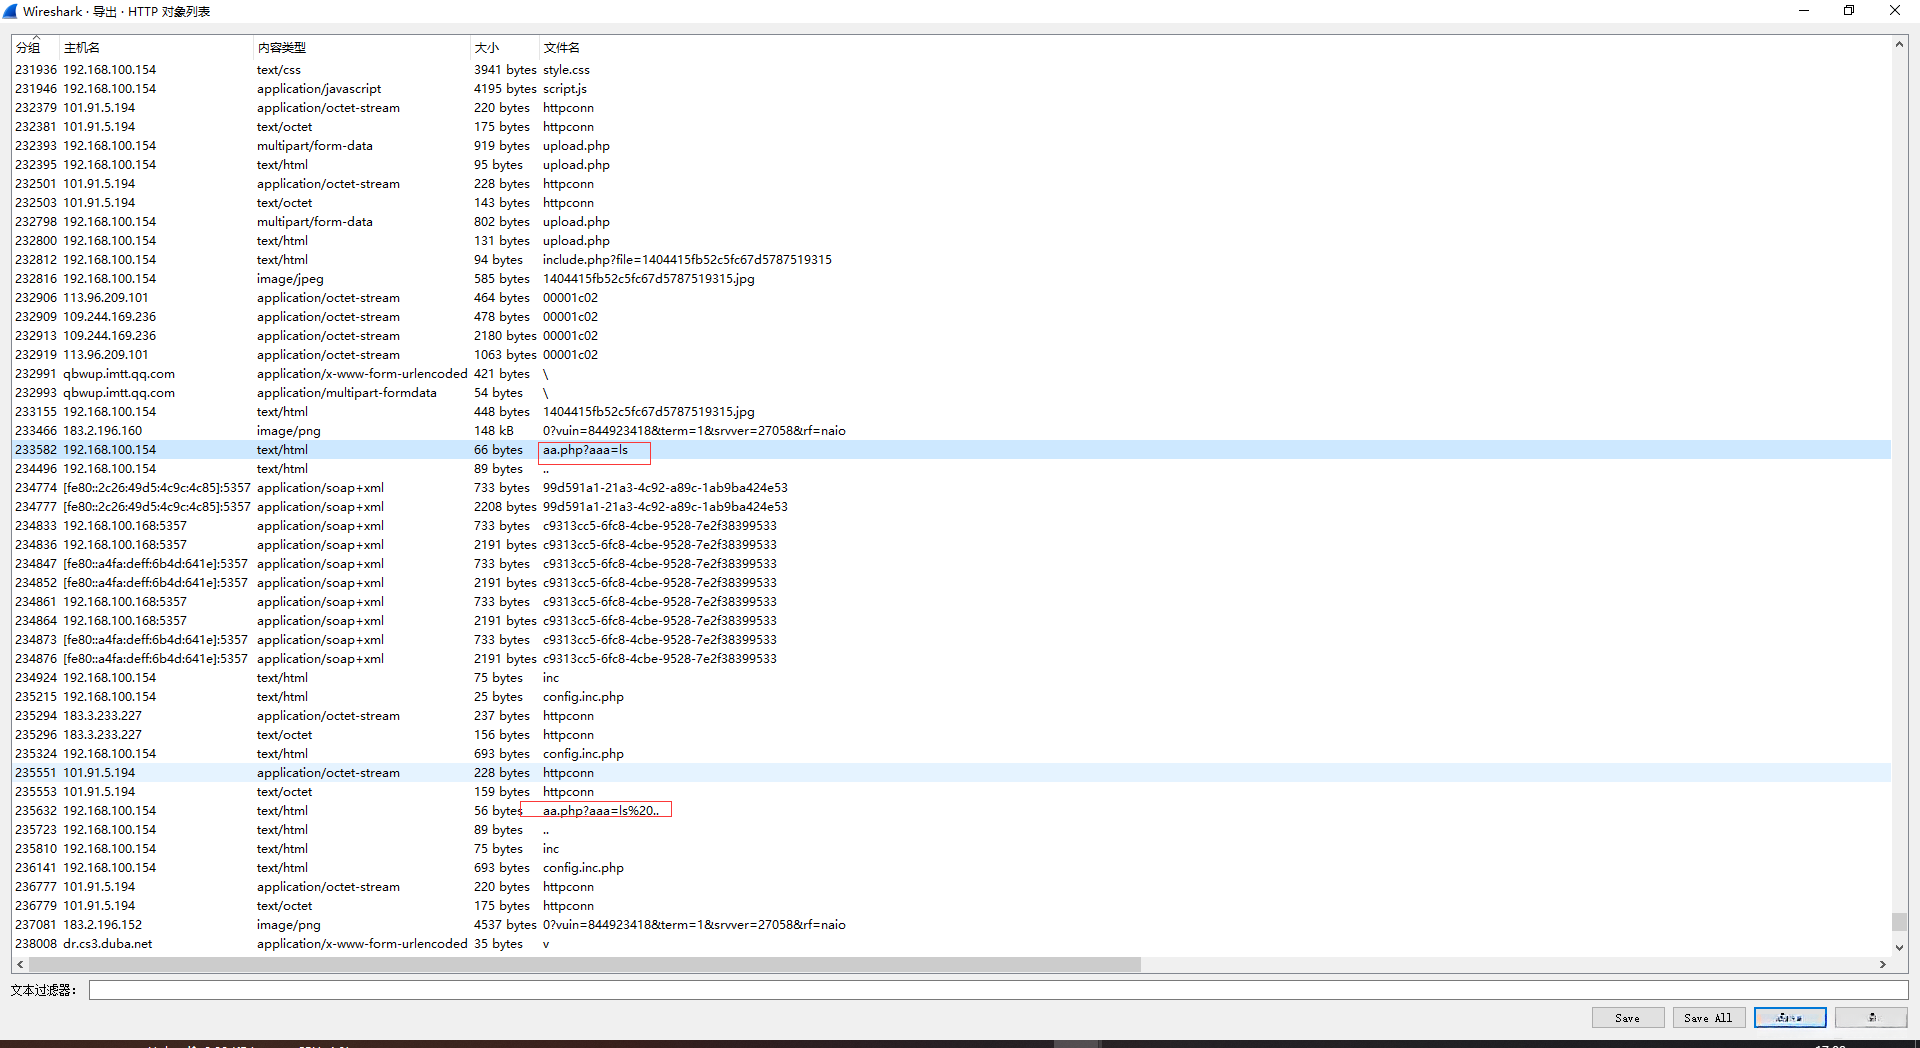Click the right arrow of the horizontal scrollbar

[1883, 965]
